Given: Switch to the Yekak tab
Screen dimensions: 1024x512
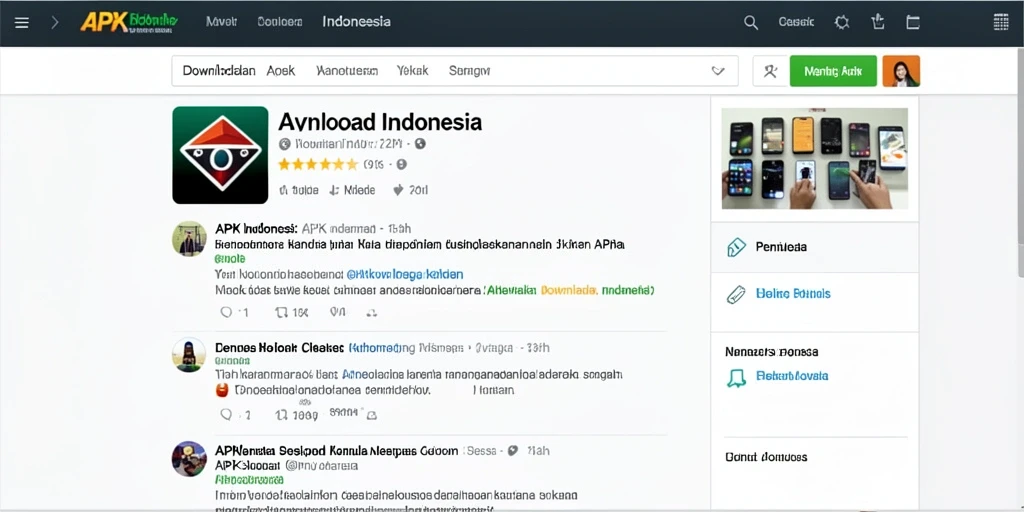Looking at the screenshot, I should 413,71.
